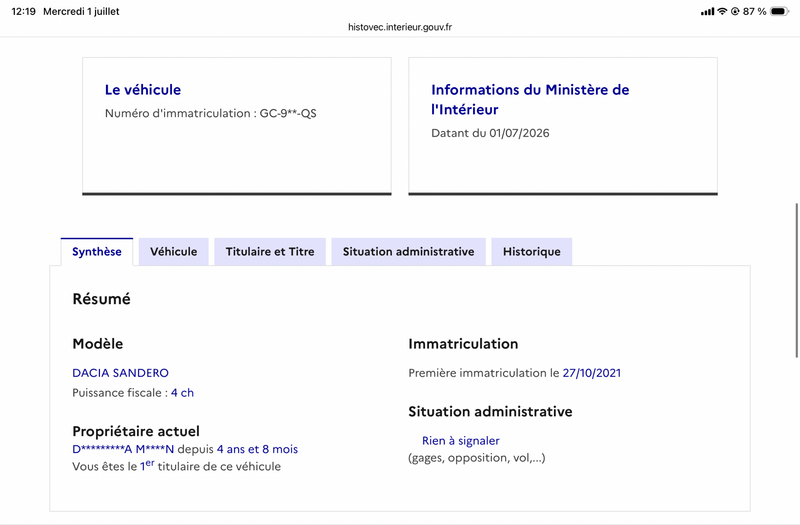The image size is (800, 525).
Task: Tap the orientation lock icon
Action: click(x=735, y=11)
